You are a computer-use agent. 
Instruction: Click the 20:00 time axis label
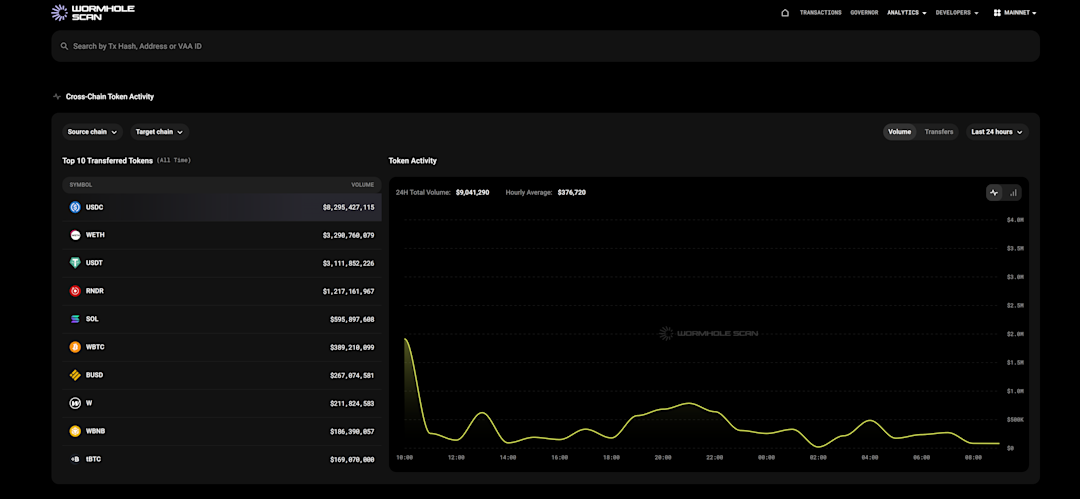tap(663, 458)
